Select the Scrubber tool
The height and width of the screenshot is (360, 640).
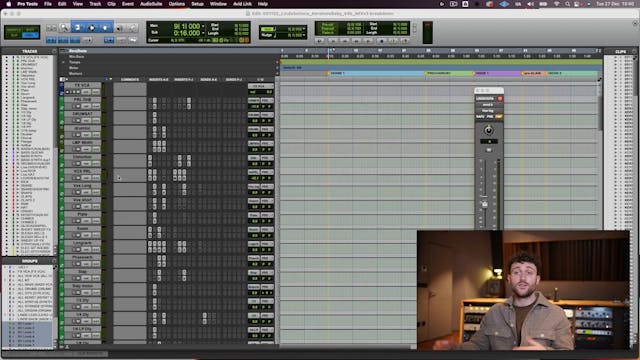pyautogui.click(x=119, y=28)
